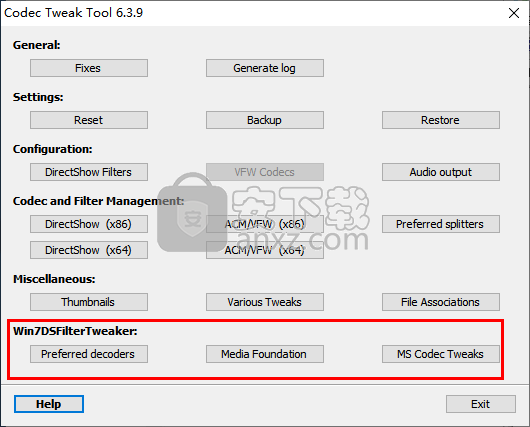Open Preferred splitters settings

coord(441,224)
